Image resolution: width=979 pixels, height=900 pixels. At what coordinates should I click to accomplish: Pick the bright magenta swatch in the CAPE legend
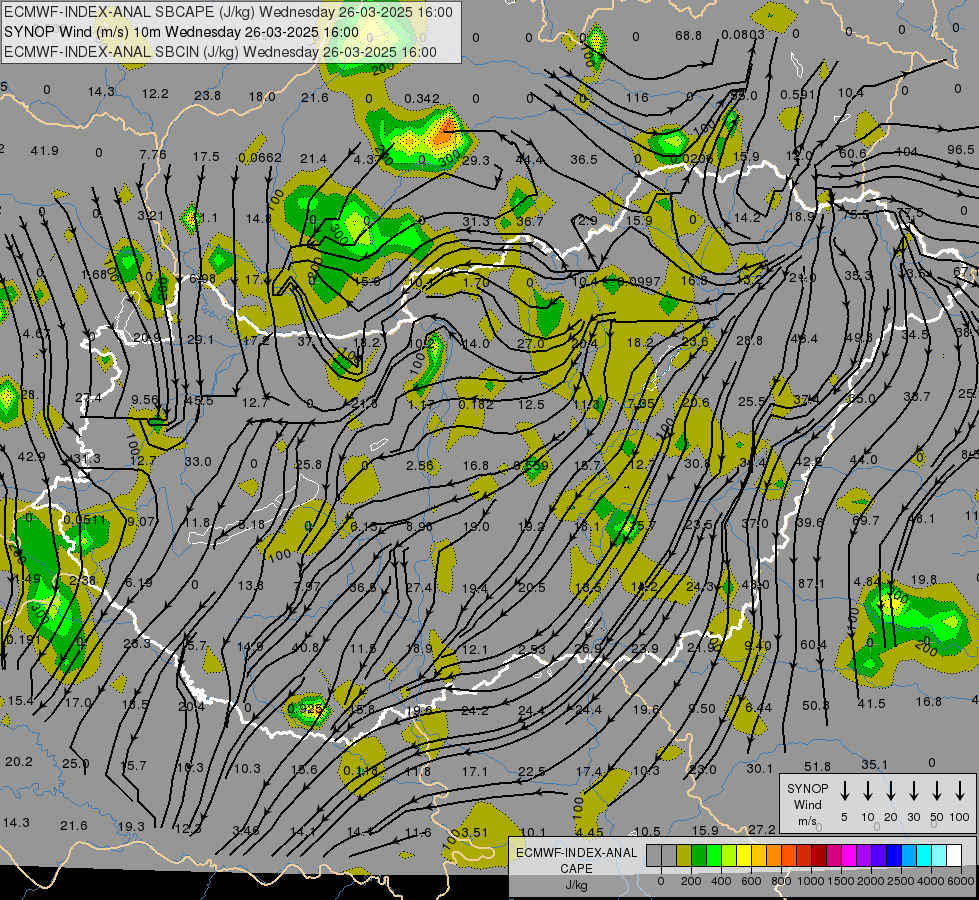849,855
